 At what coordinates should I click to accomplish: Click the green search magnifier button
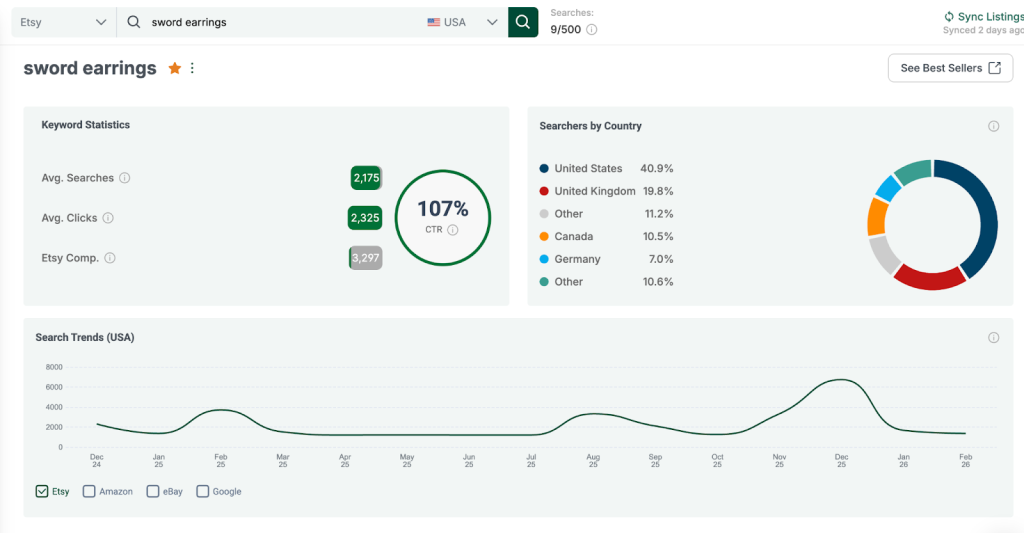click(522, 22)
